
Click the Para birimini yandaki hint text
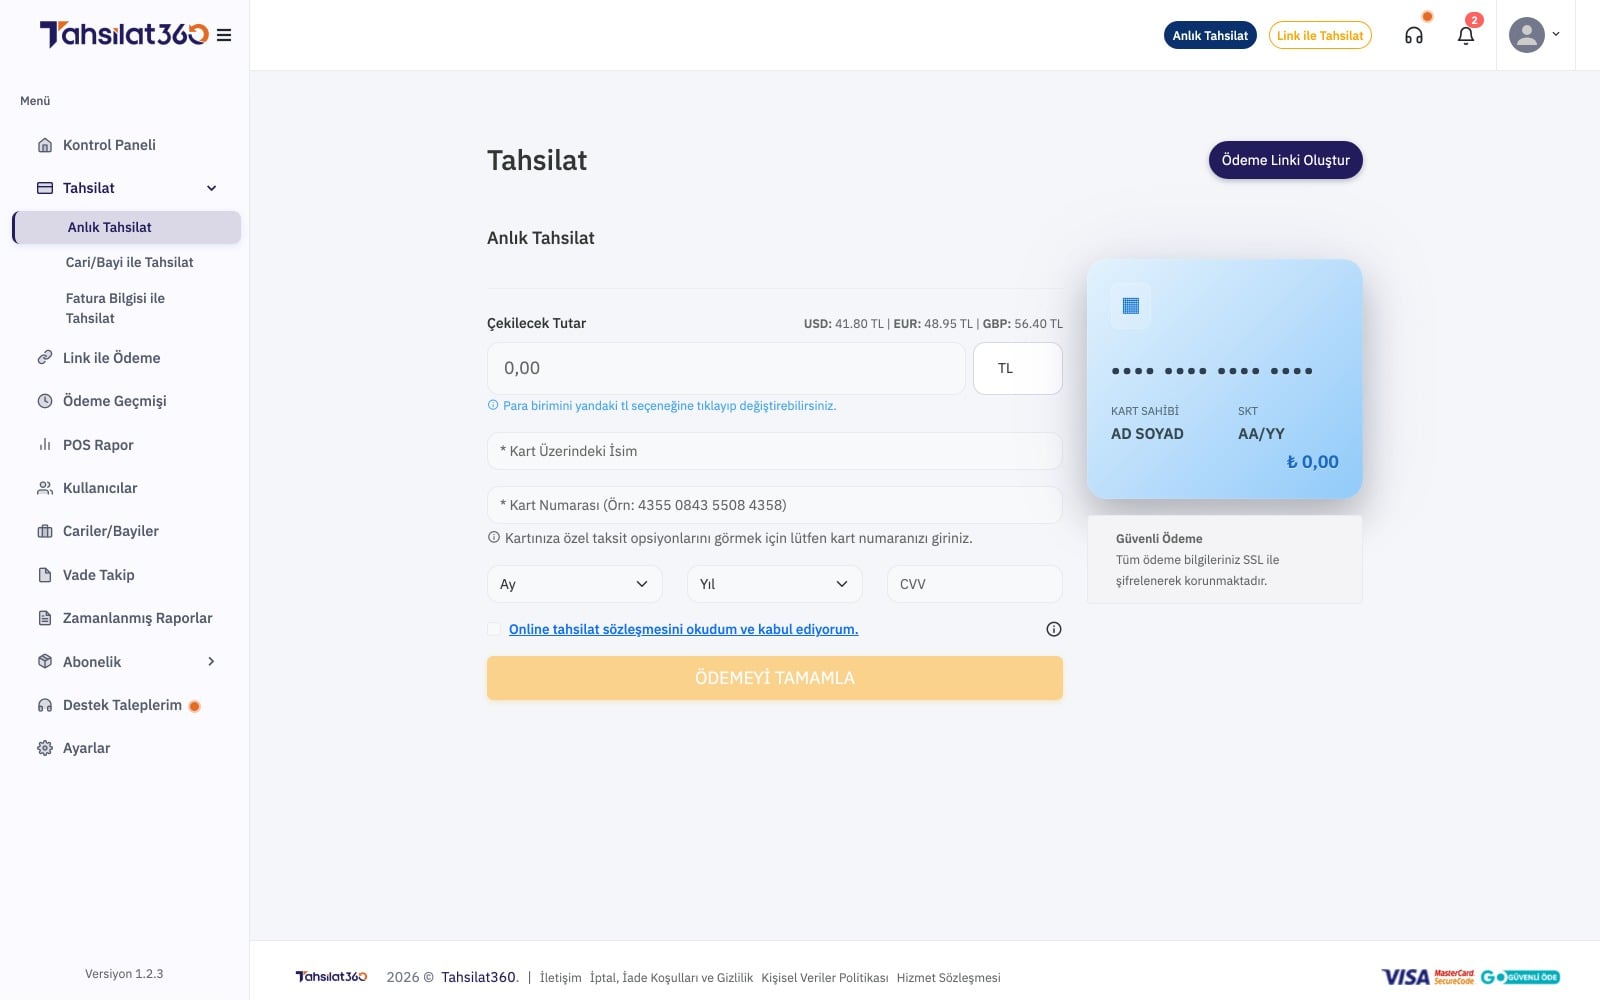(669, 406)
